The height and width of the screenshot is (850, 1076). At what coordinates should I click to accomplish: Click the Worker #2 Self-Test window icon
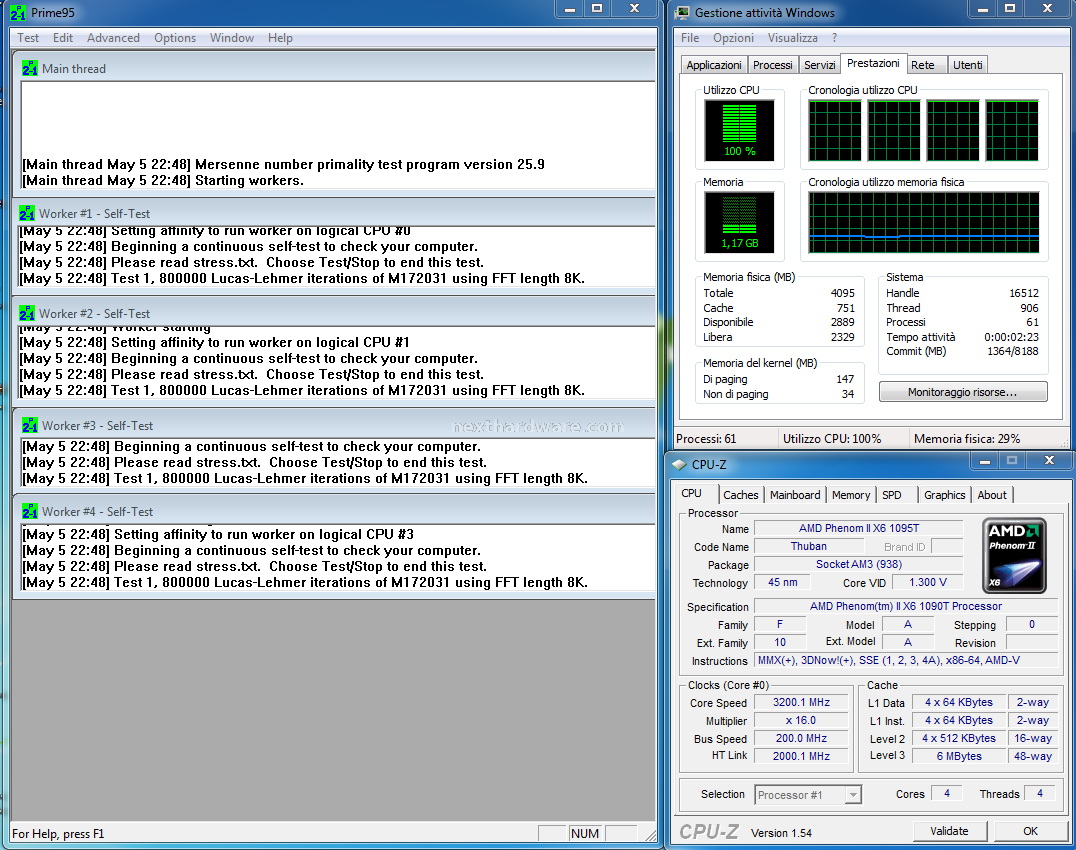[27, 314]
